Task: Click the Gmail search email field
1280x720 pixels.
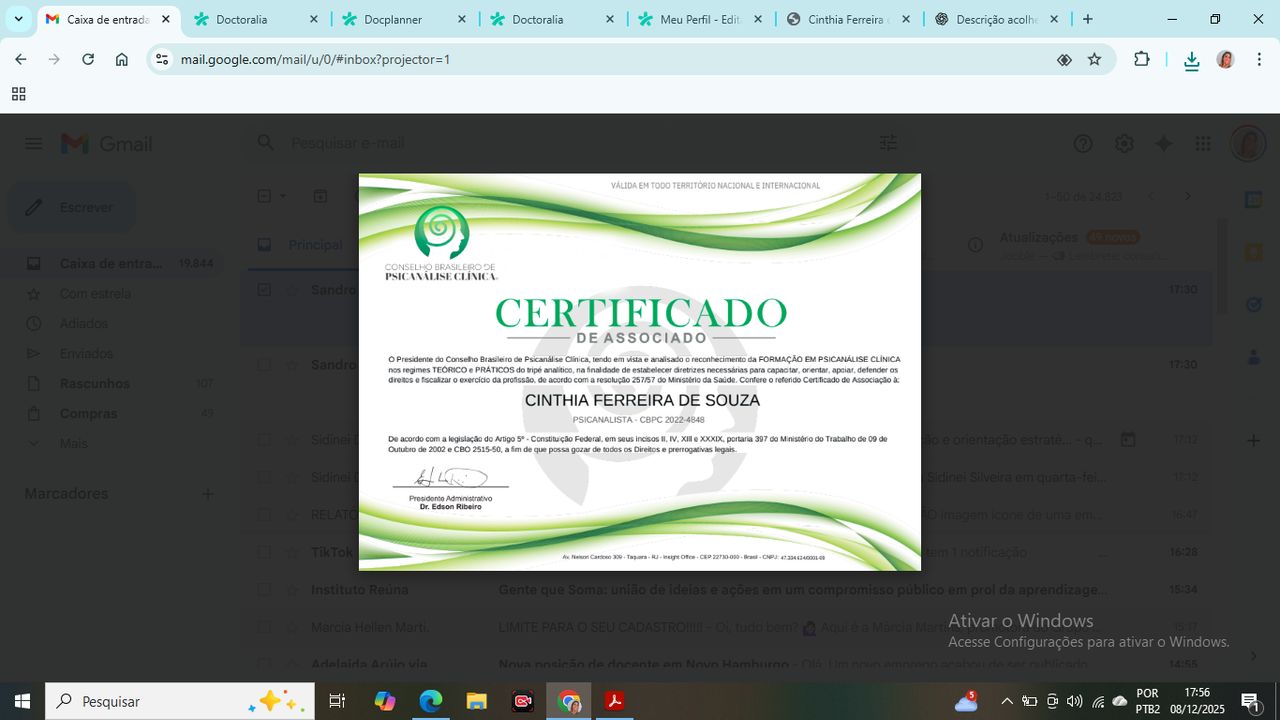Action: pos(560,143)
